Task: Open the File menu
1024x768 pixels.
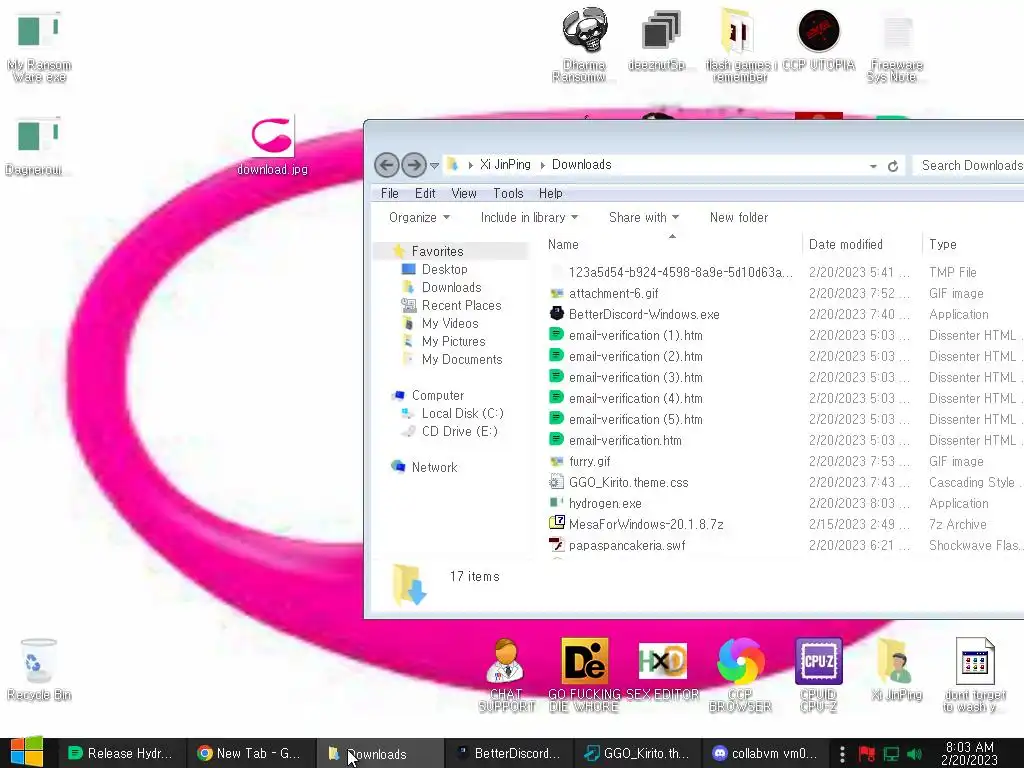Action: [x=389, y=193]
